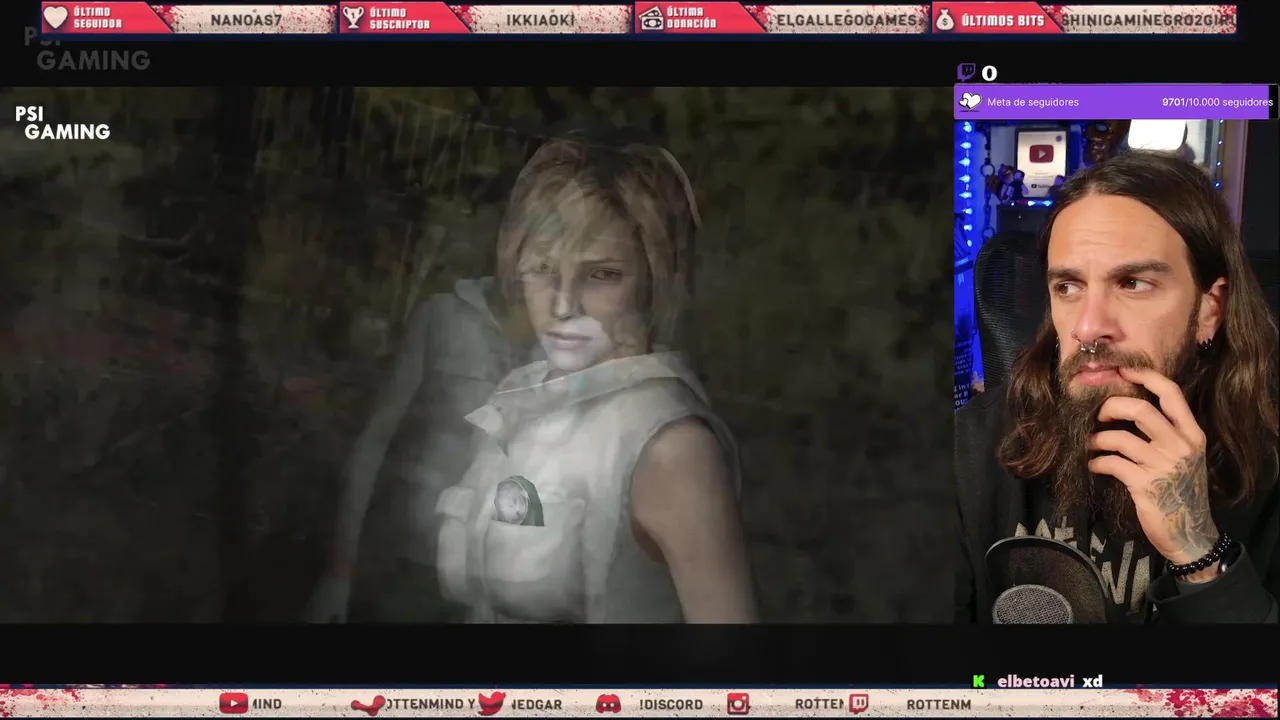Click the Twitch icon in the bottom social bar
Image resolution: width=1280 pixels, height=720 pixels.
pos(858,704)
